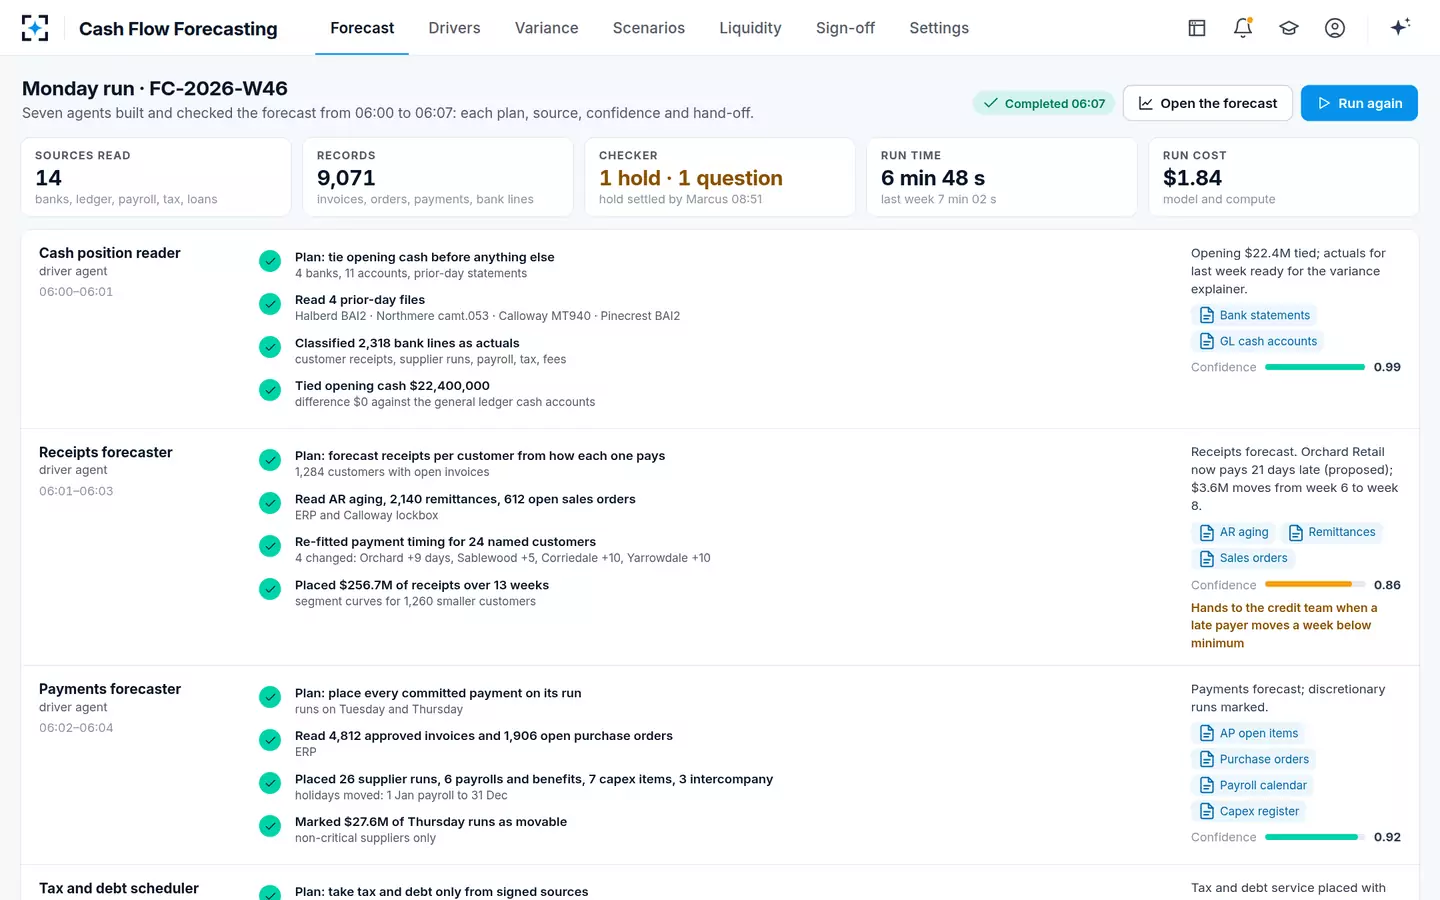Click the check beside 'Plan: tie opening cash'

pyautogui.click(x=270, y=261)
